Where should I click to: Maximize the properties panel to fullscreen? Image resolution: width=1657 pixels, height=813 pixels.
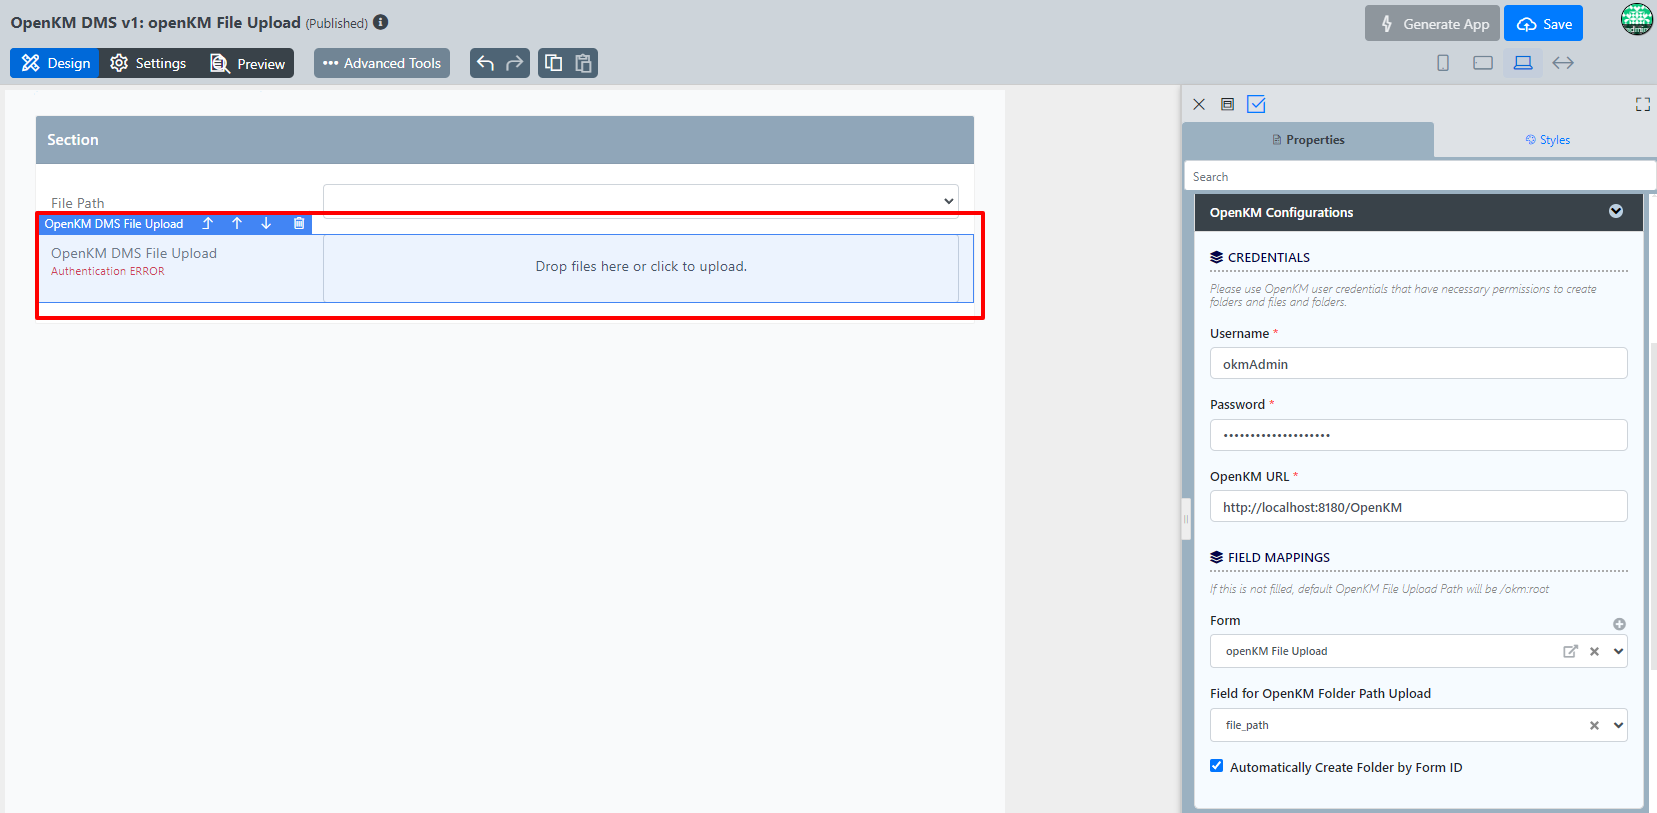tap(1643, 104)
